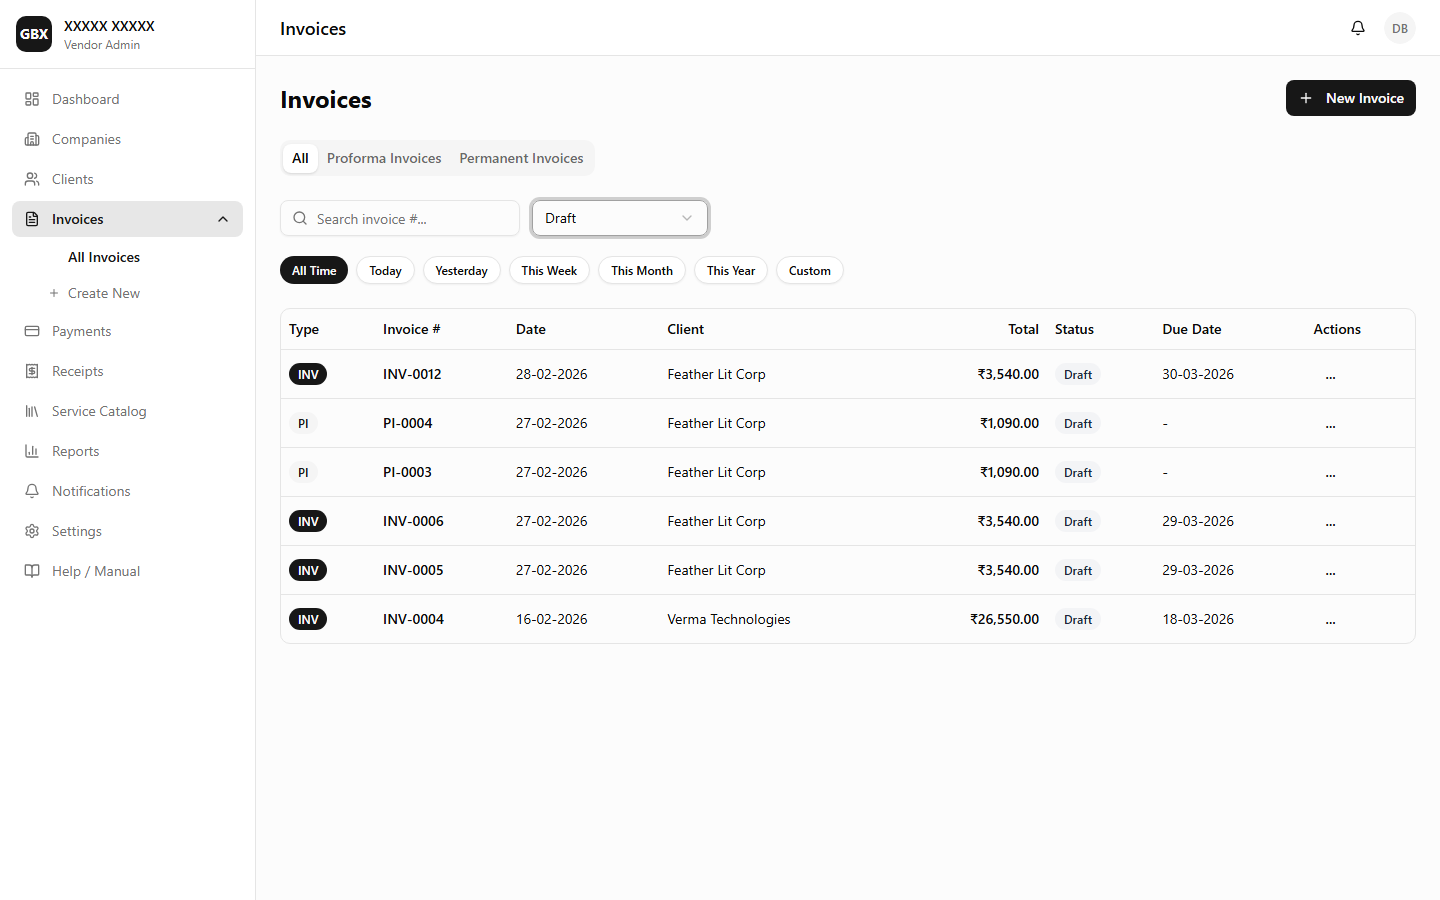The image size is (1440, 900).
Task: Select the All Time date filter
Action: [314, 270]
